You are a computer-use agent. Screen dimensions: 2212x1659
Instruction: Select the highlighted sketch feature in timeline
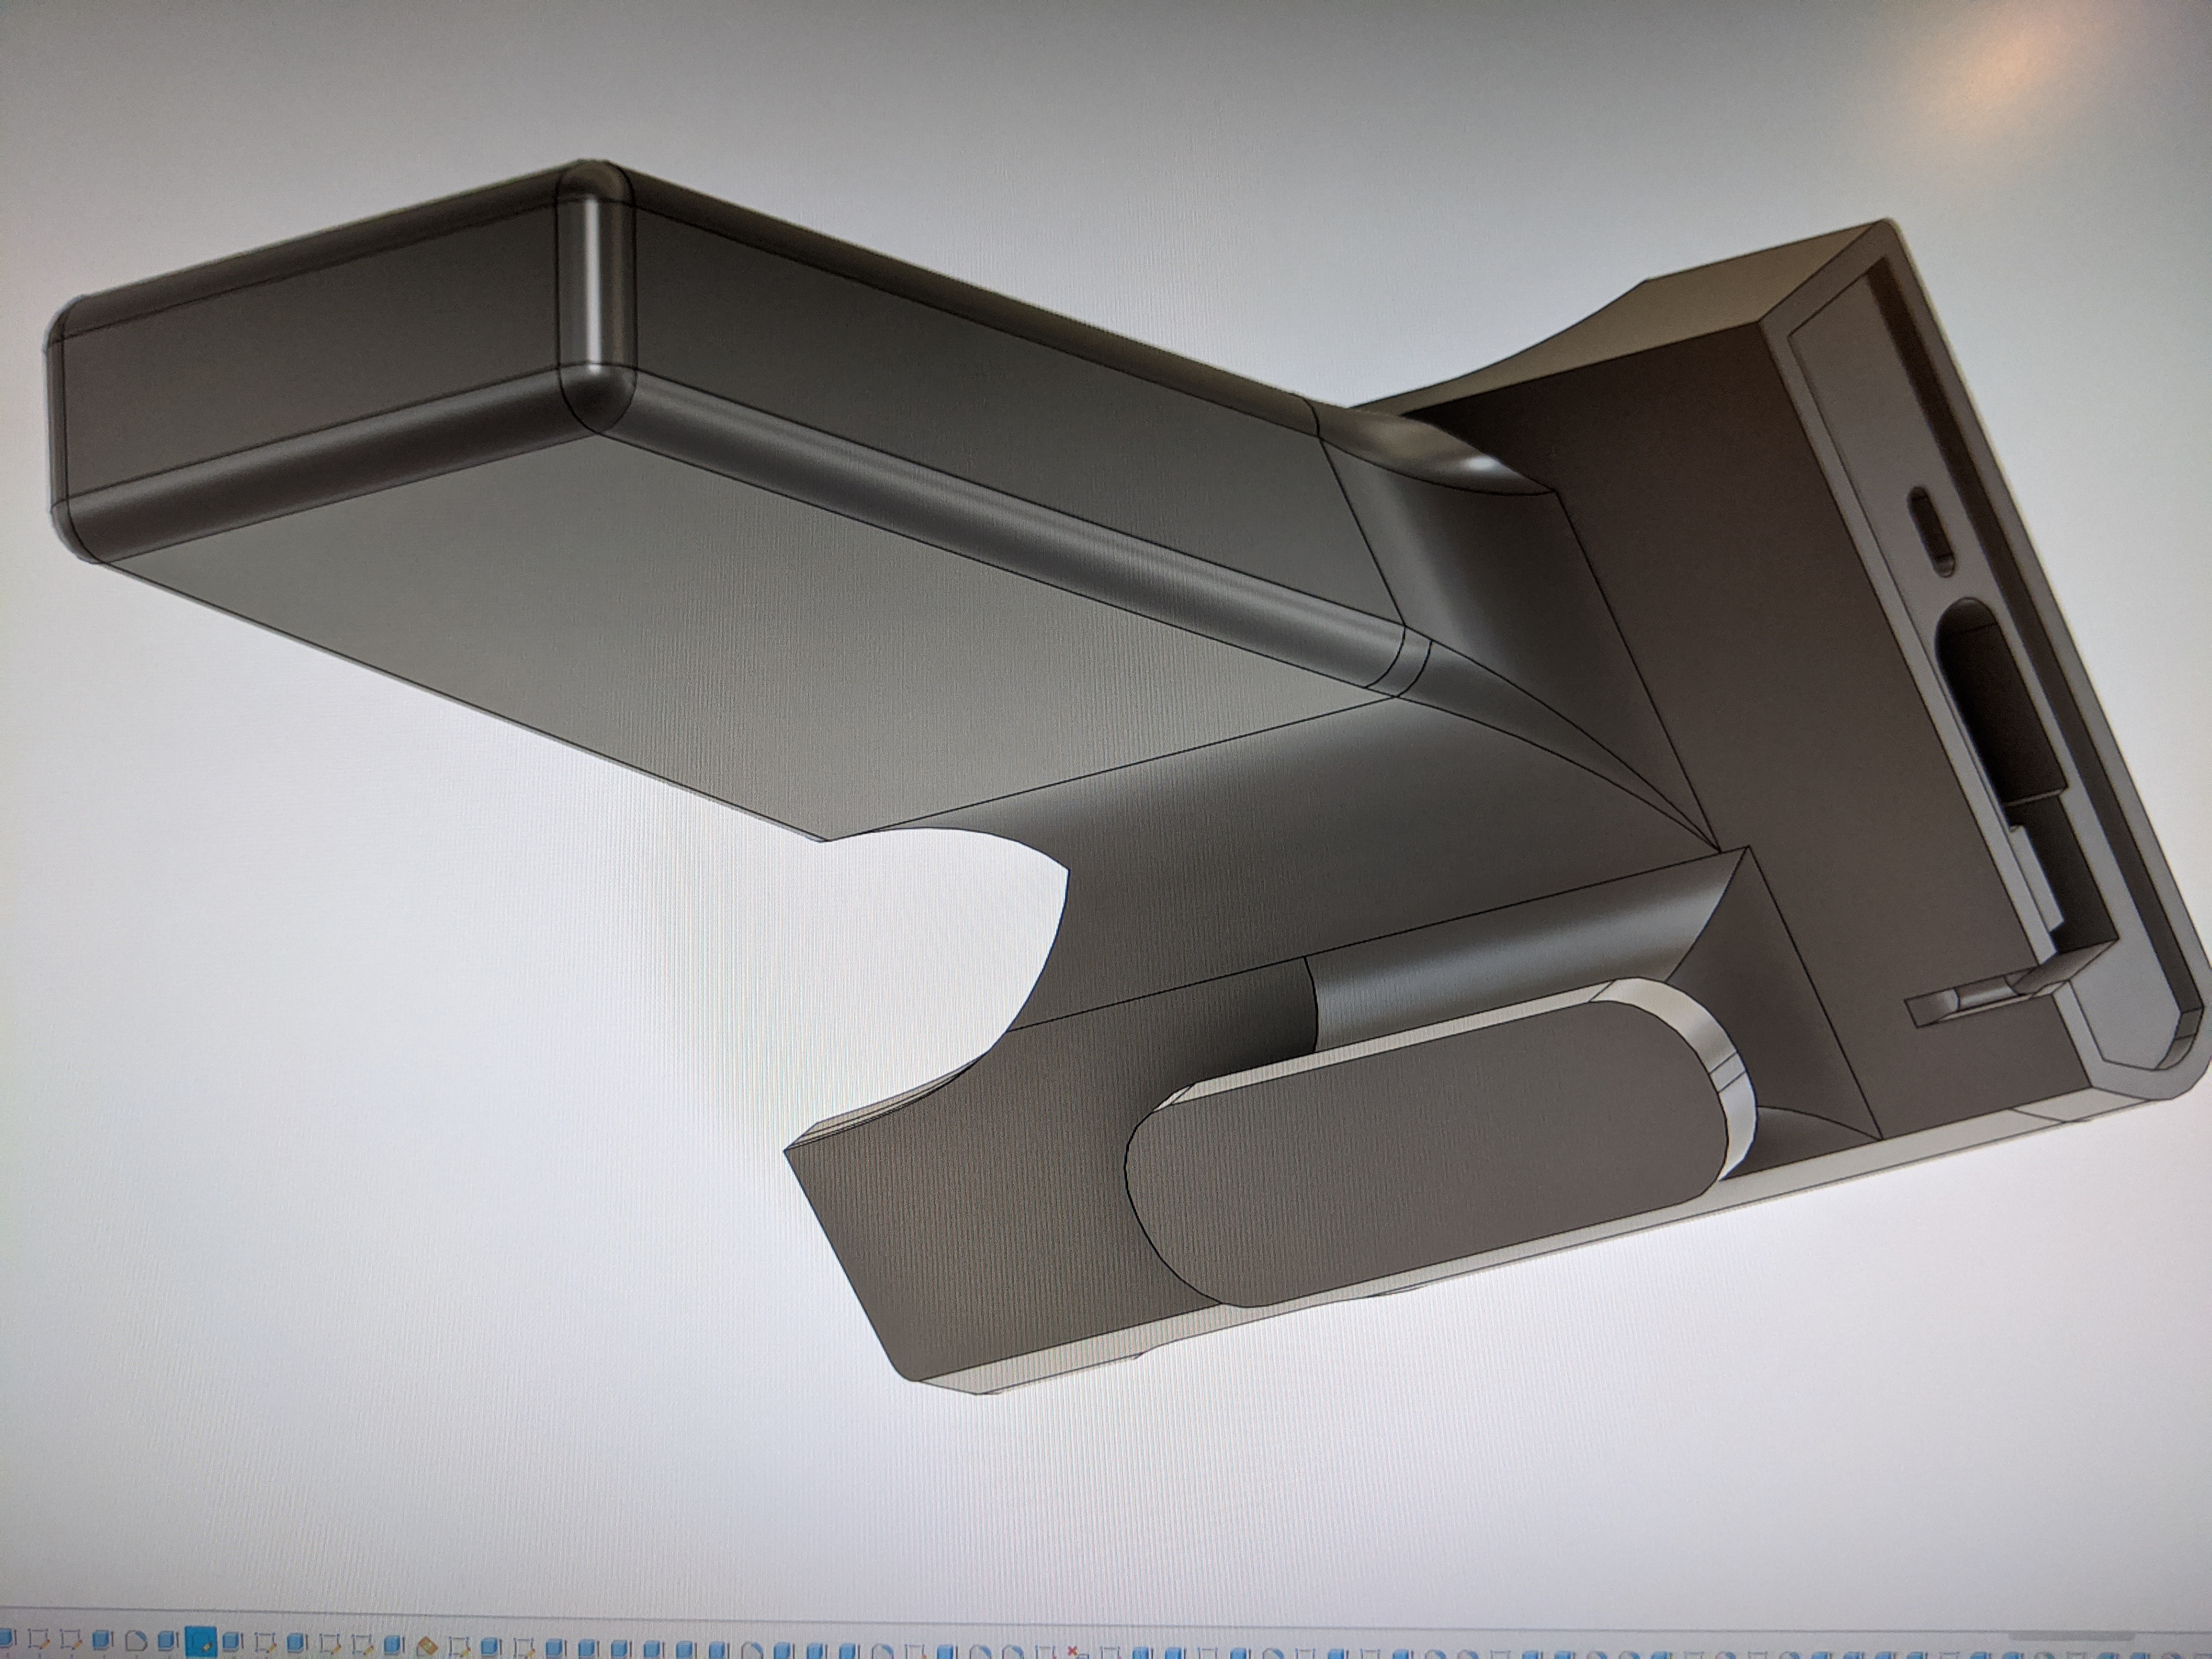coord(201,1642)
